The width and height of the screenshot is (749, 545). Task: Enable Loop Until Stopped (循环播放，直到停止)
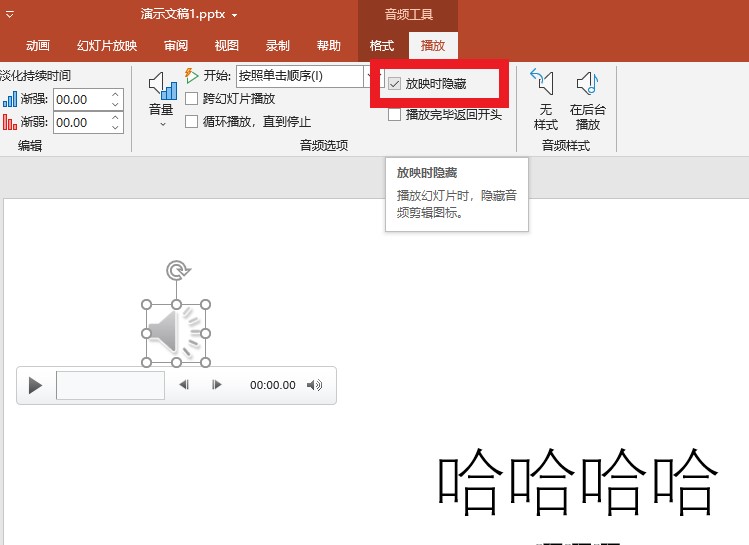[192, 122]
